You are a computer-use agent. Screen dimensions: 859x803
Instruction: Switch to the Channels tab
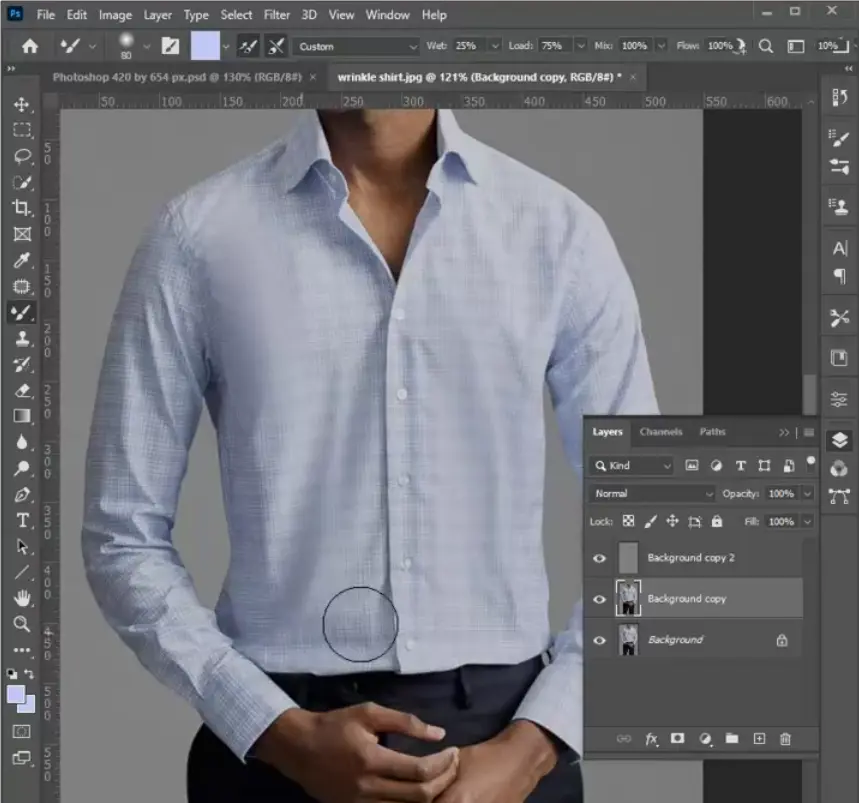(661, 432)
